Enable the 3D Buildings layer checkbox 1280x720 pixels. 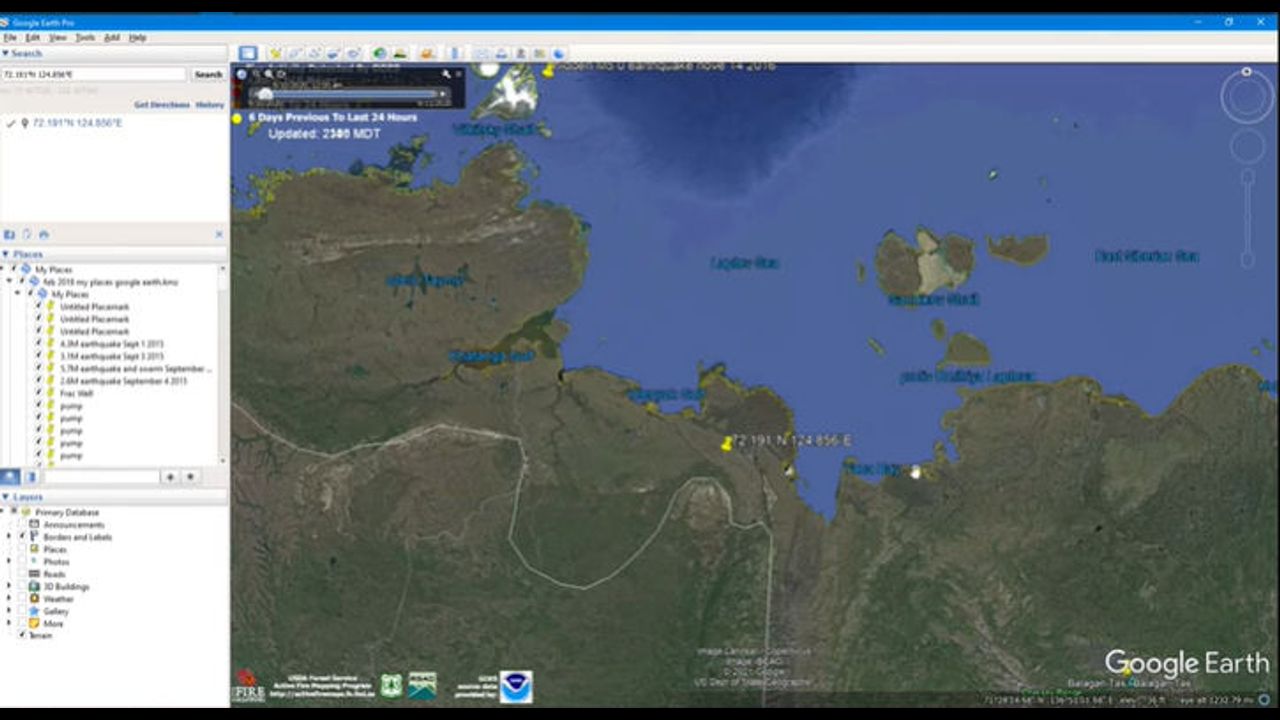coord(22,587)
